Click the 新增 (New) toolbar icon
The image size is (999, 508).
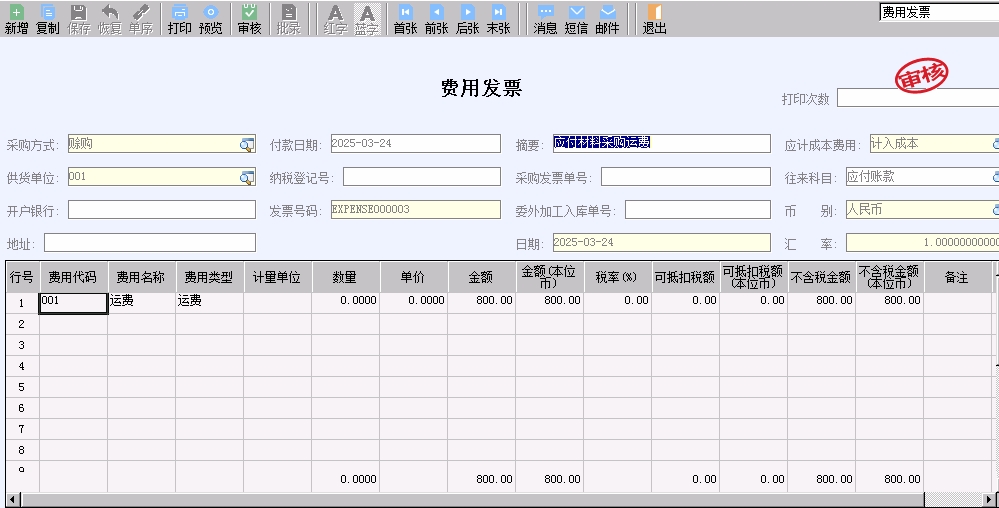[x=16, y=19]
